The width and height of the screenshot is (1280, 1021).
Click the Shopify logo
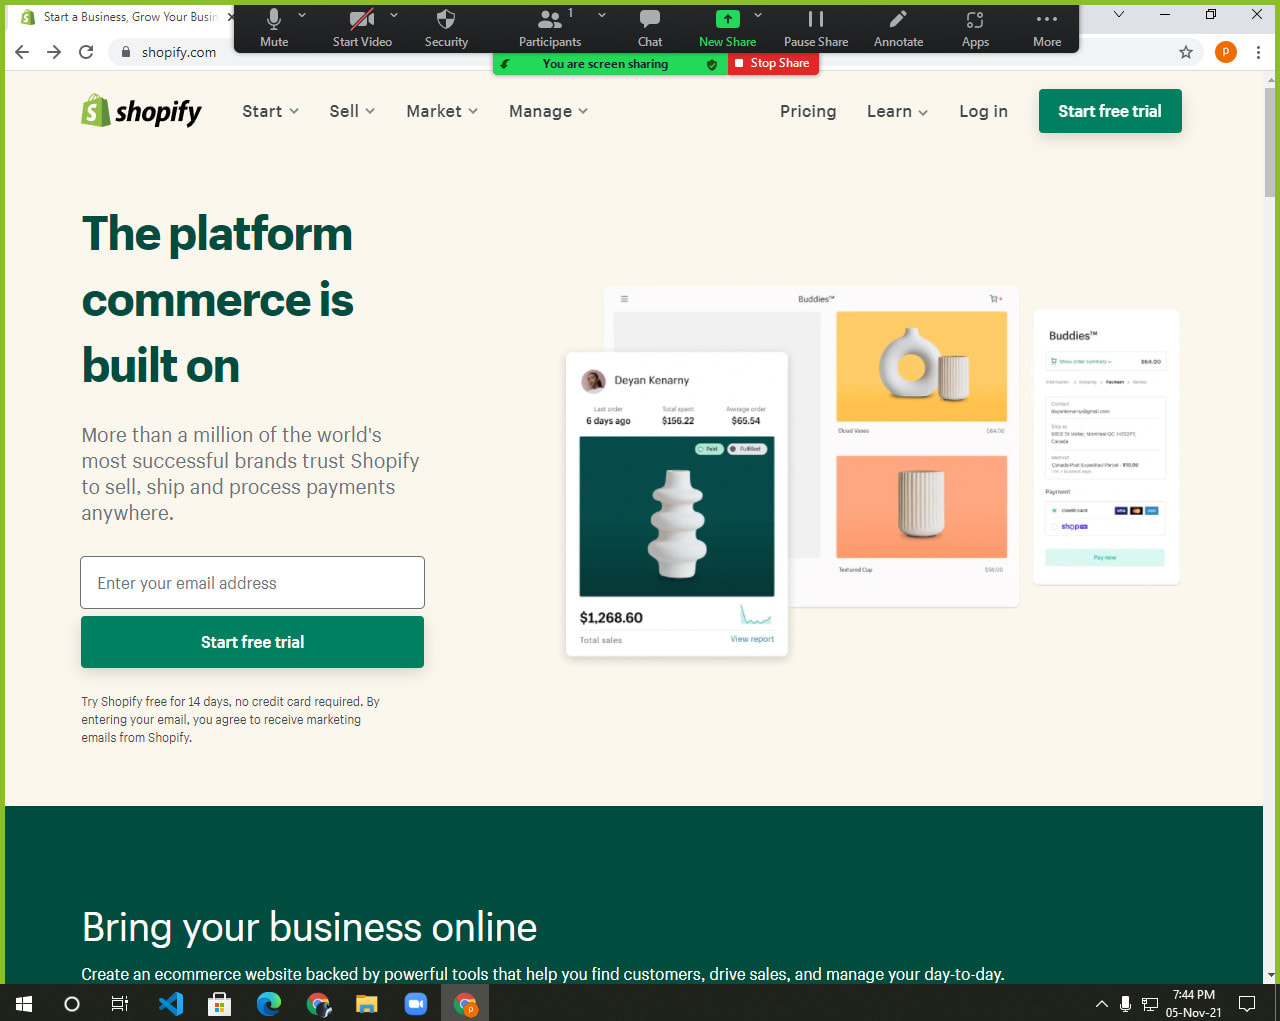pyautogui.click(x=141, y=111)
